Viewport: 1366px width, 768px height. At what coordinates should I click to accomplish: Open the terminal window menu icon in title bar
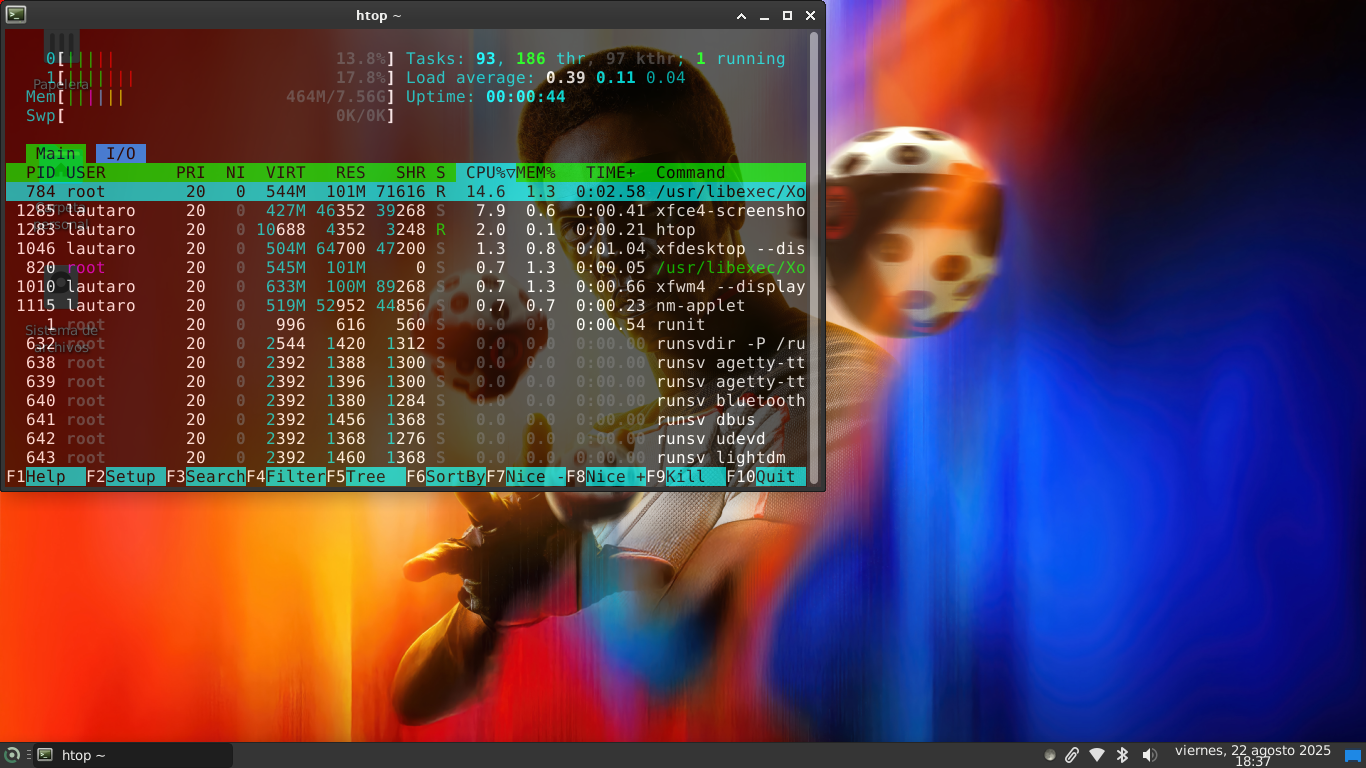(16, 15)
